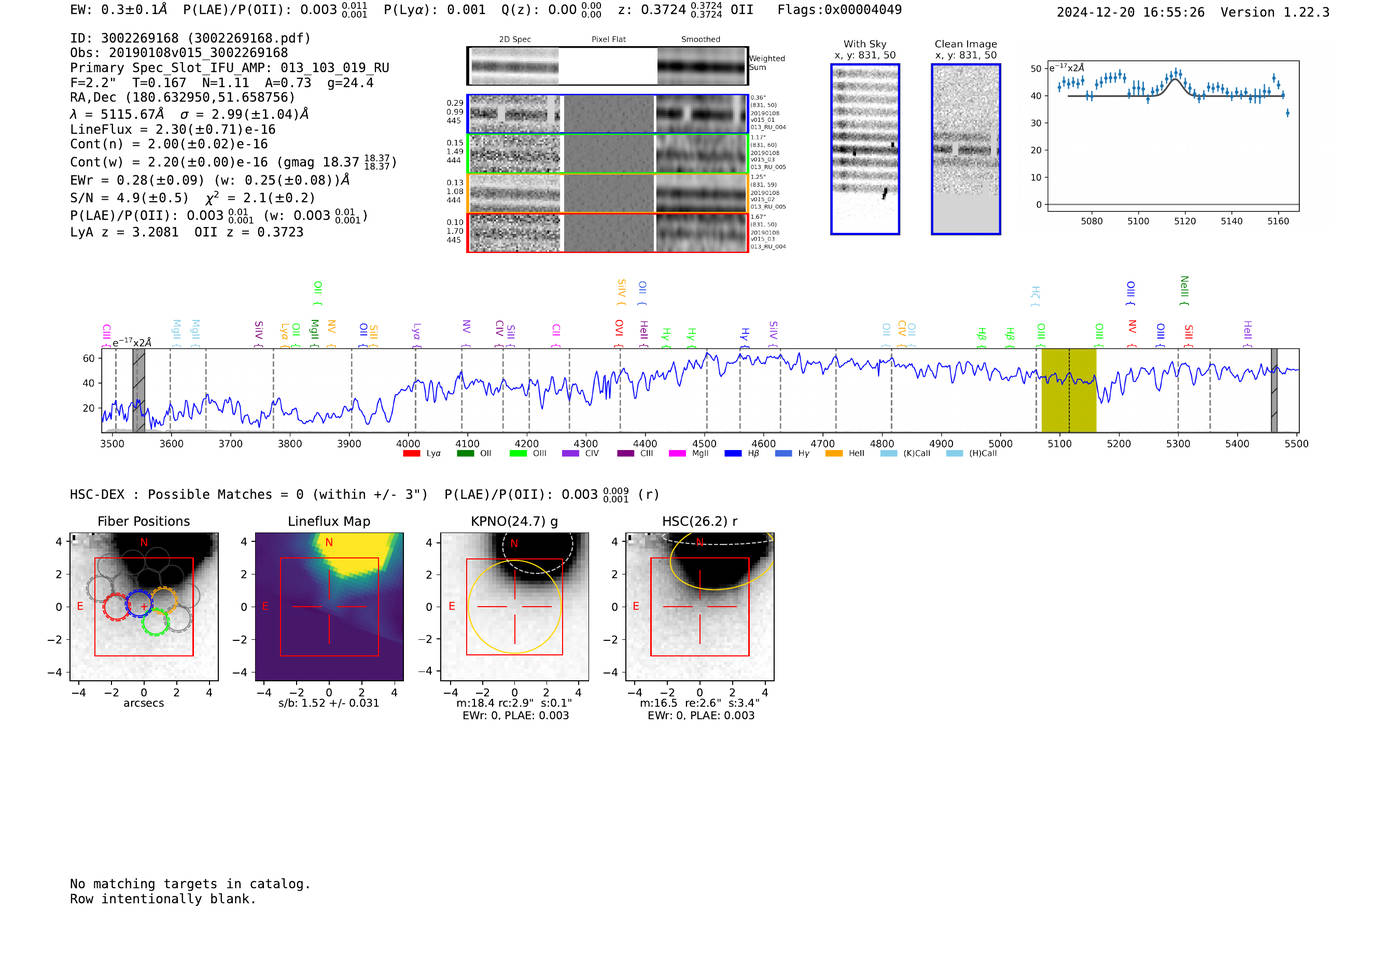Image resolution: width=1400 pixels, height=953 pixels.
Task: Click the yellow ellipse in KPNO g image
Action: pyautogui.click(x=515, y=607)
